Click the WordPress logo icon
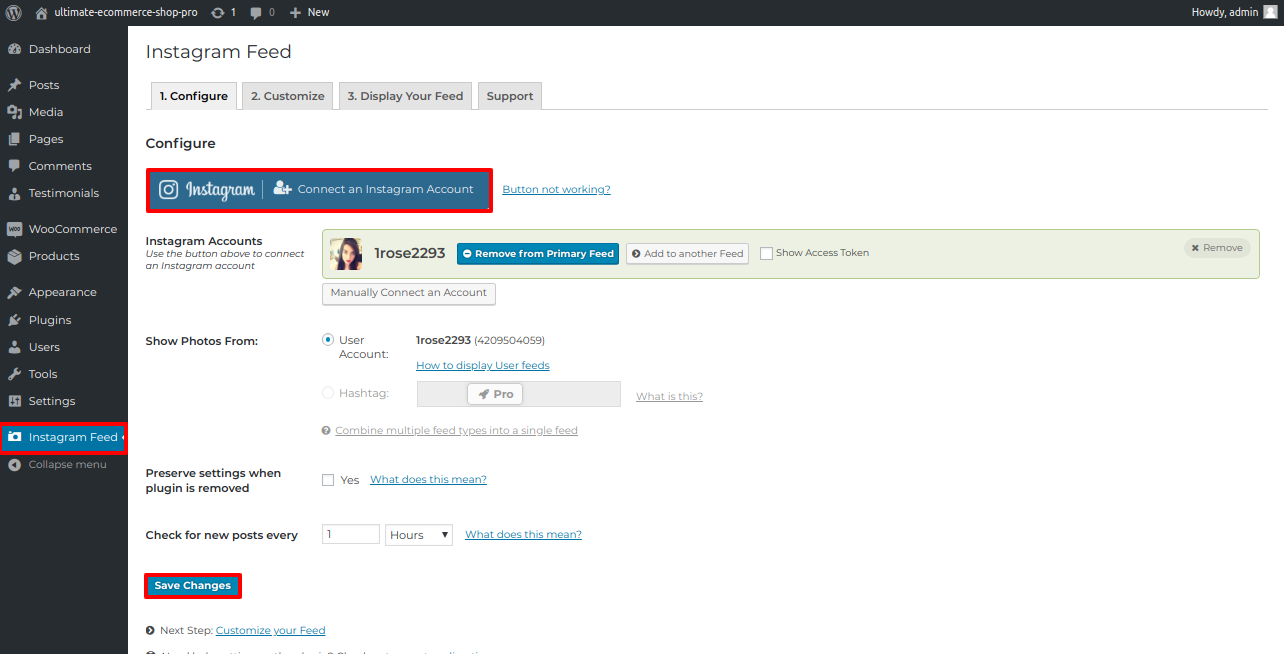The width and height of the screenshot is (1284, 654). (x=14, y=12)
